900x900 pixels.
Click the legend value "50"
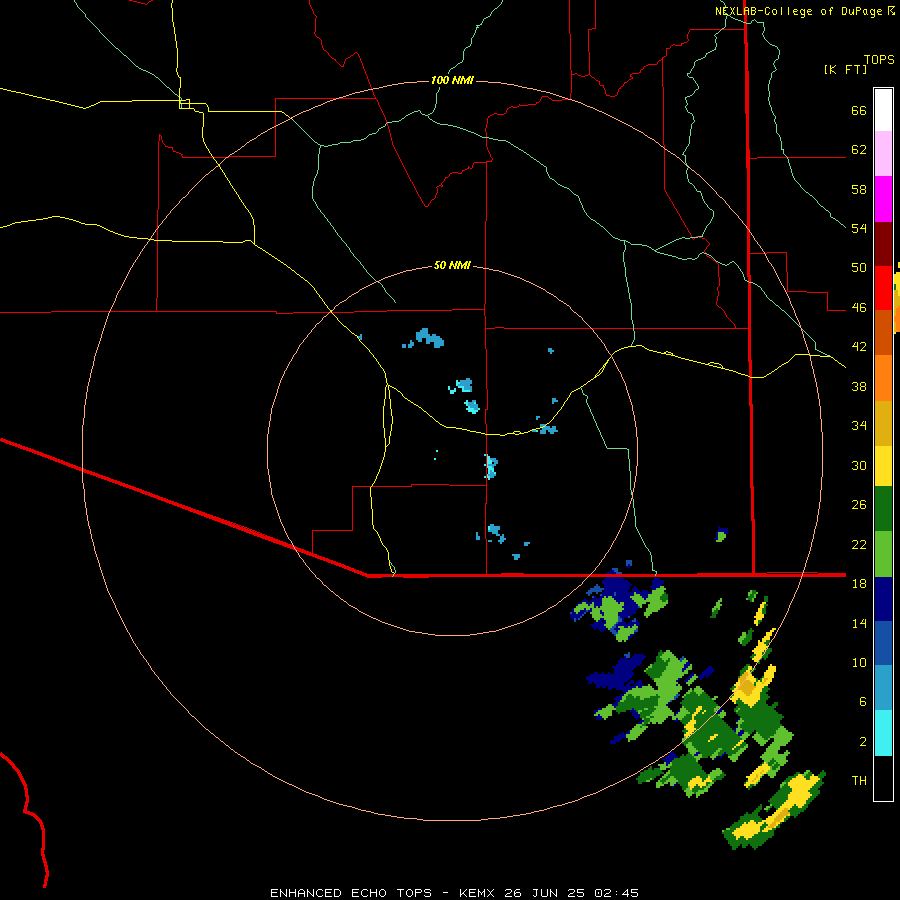click(x=859, y=268)
